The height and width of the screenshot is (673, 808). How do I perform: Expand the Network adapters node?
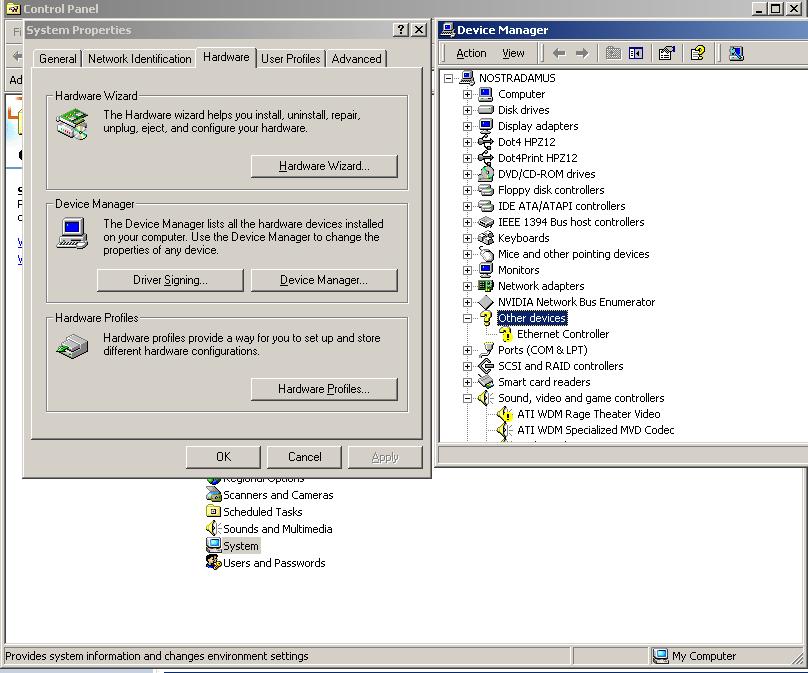pyautogui.click(x=467, y=286)
